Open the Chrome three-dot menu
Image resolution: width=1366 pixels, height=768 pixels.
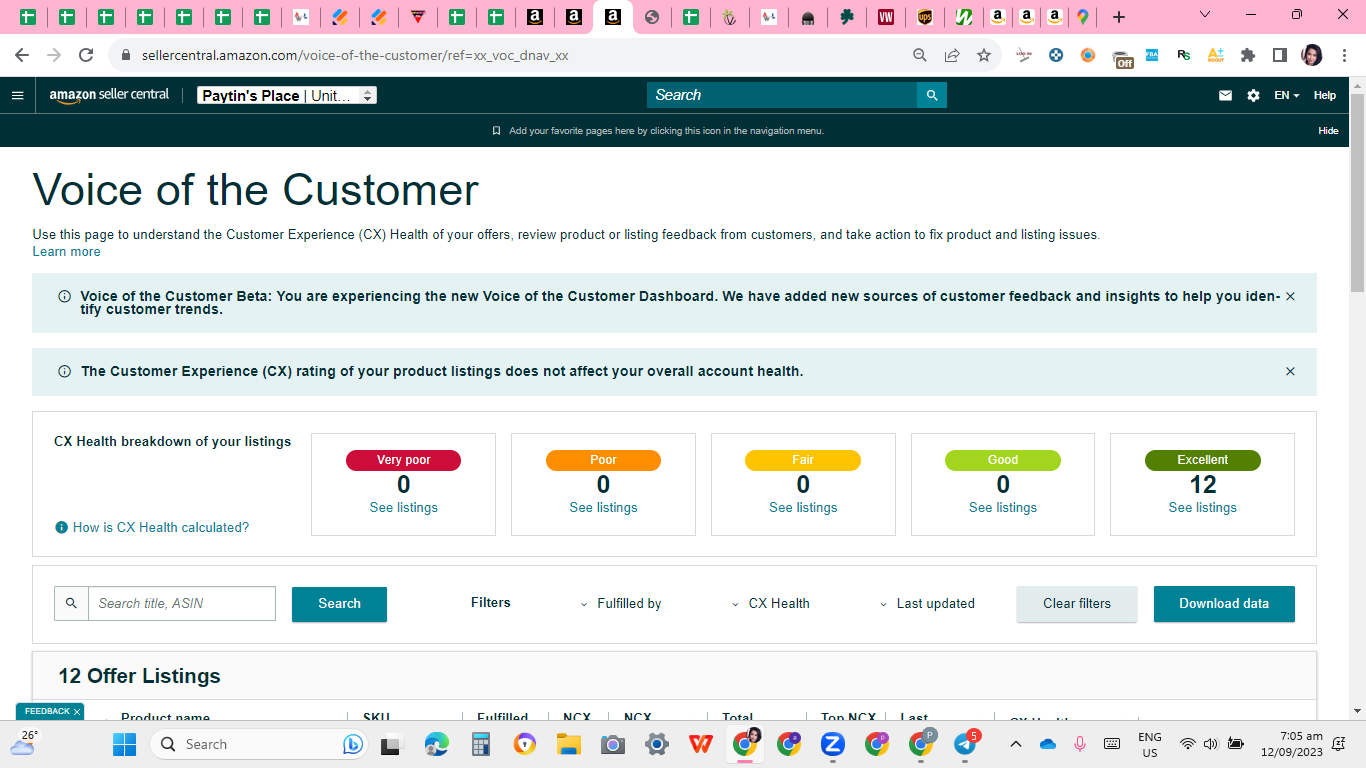point(1344,55)
